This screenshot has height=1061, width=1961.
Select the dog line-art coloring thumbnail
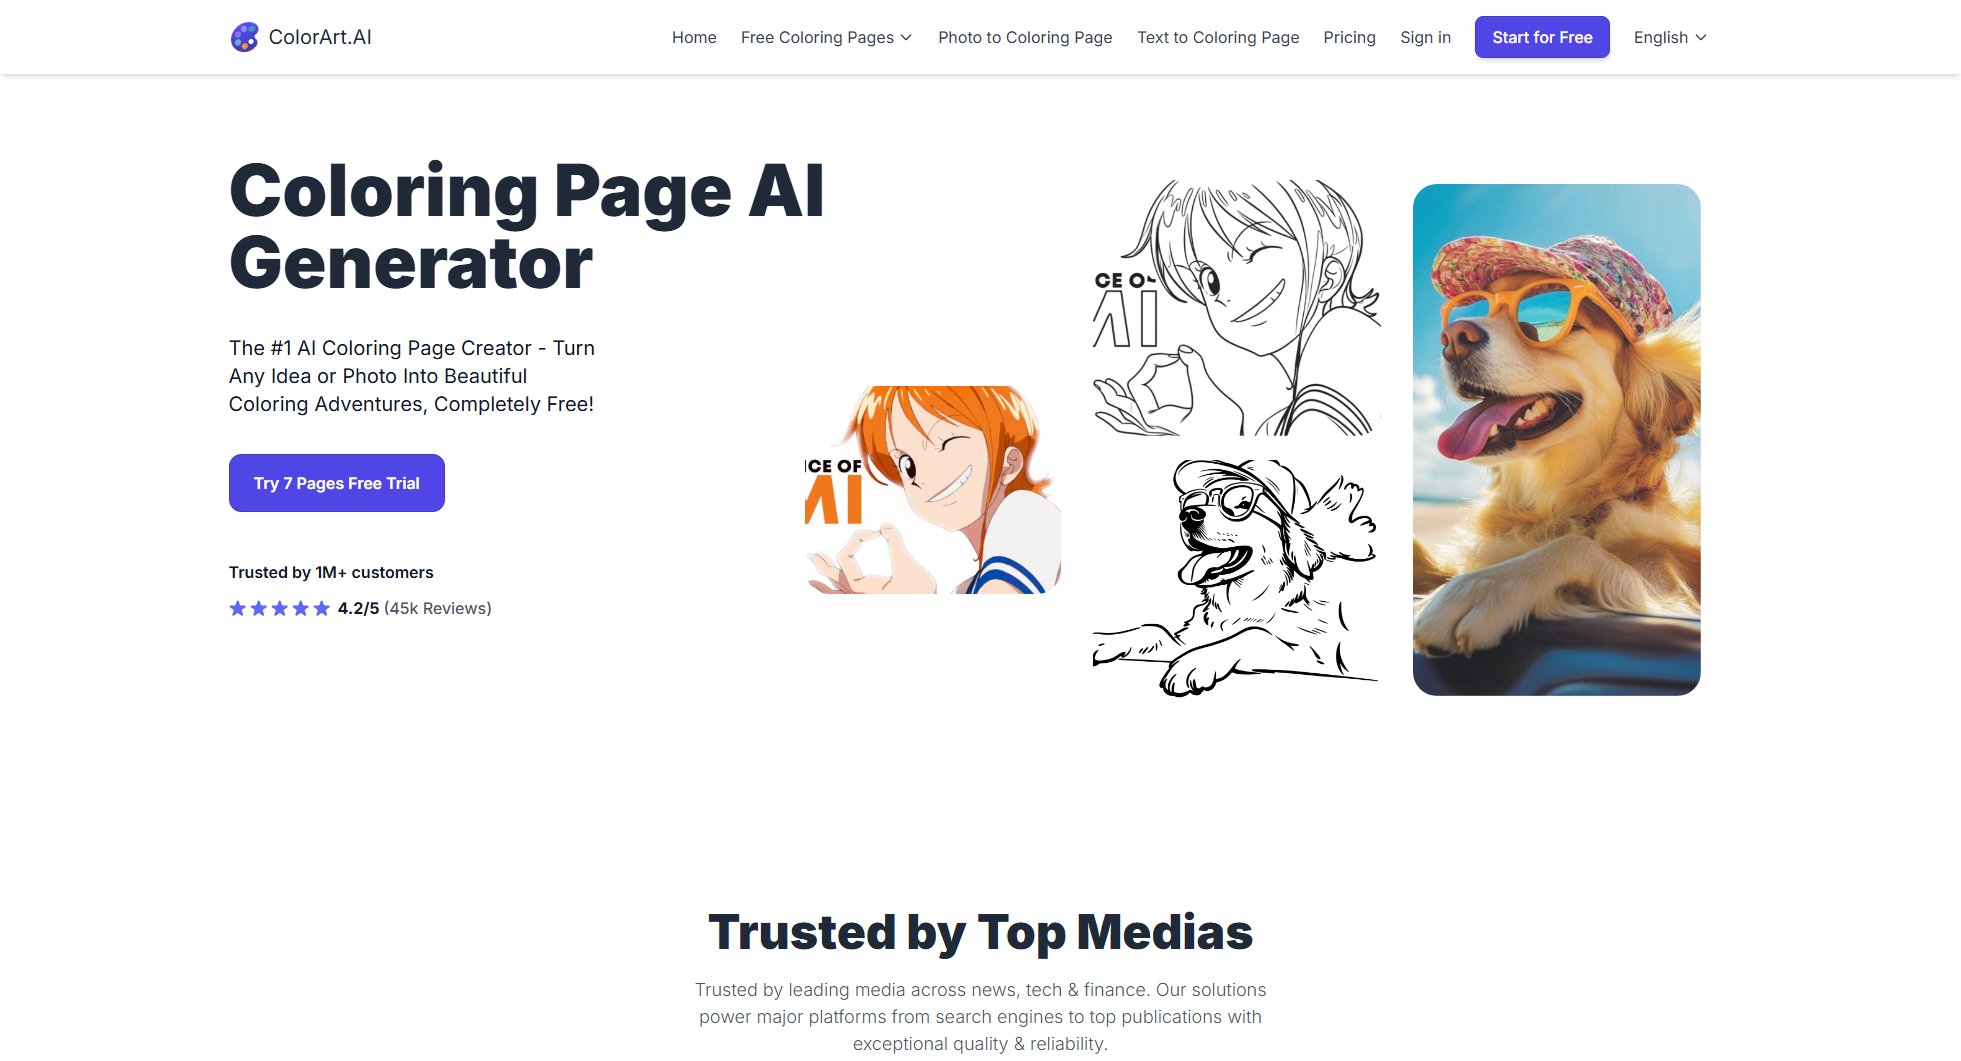pyautogui.click(x=1236, y=578)
